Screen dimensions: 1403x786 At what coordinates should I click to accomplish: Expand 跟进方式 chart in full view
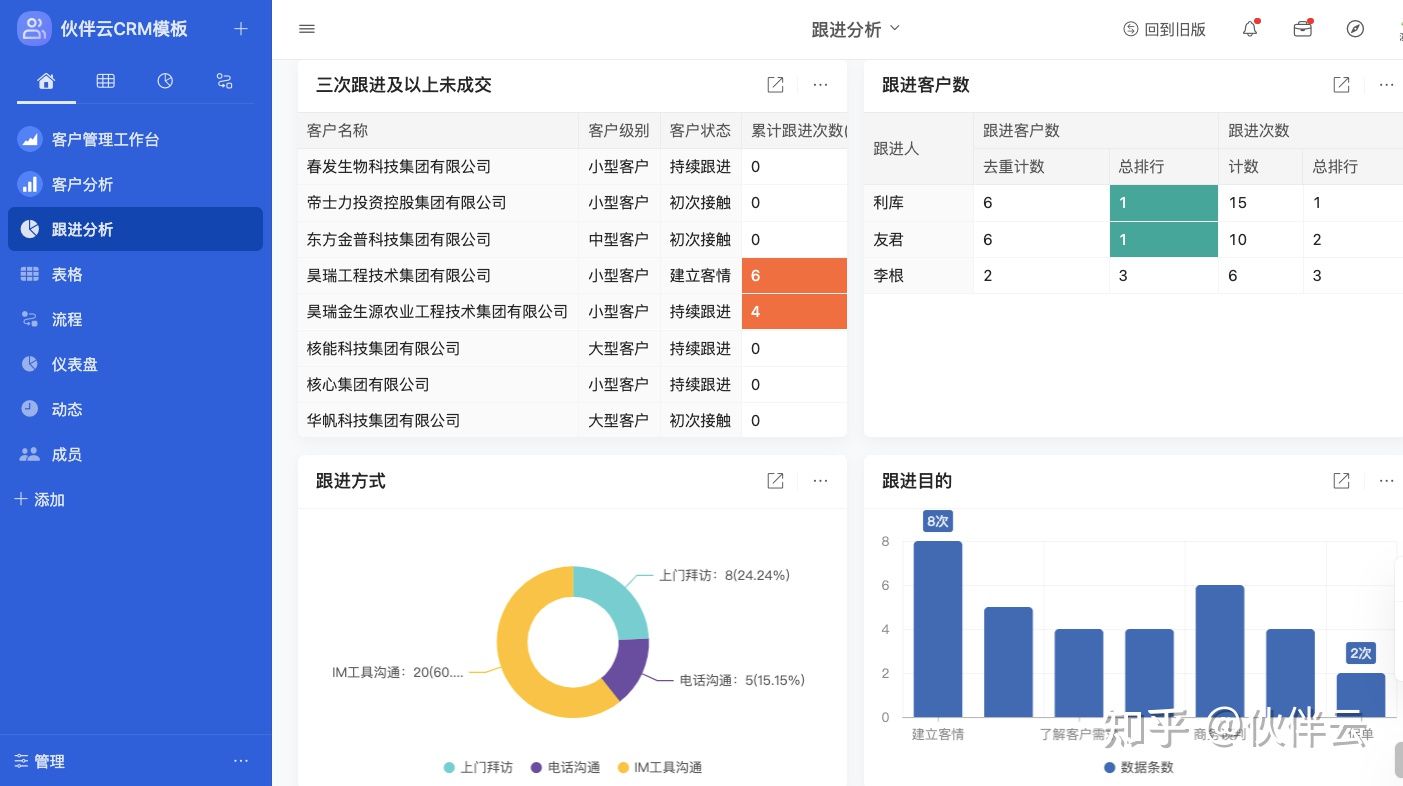[775, 481]
